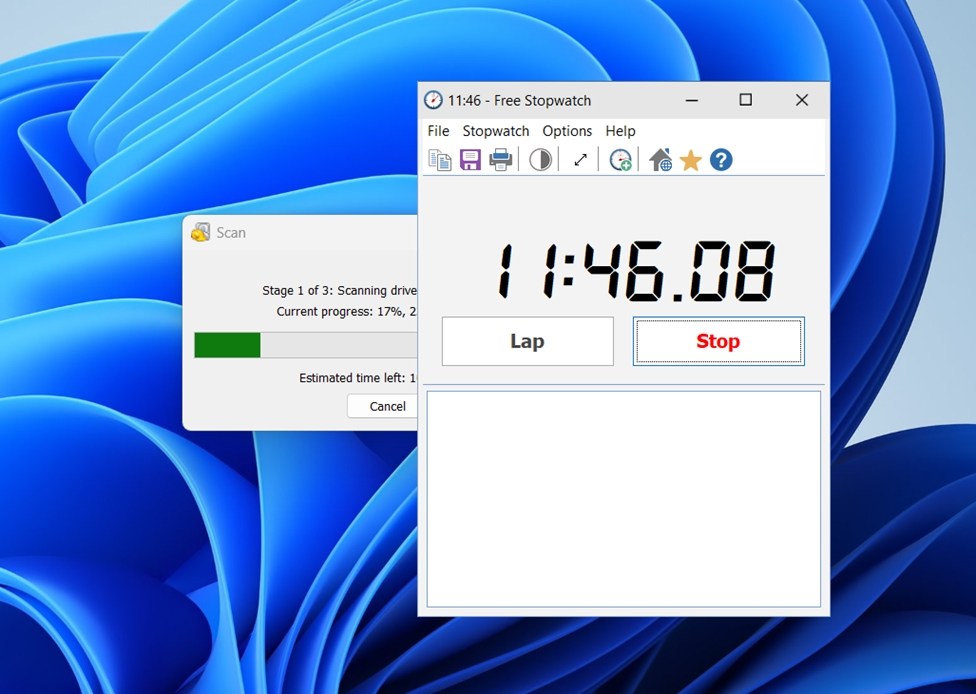The image size is (976, 694).
Task: Stop the running timer with Stop button
Action: (718, 342)
